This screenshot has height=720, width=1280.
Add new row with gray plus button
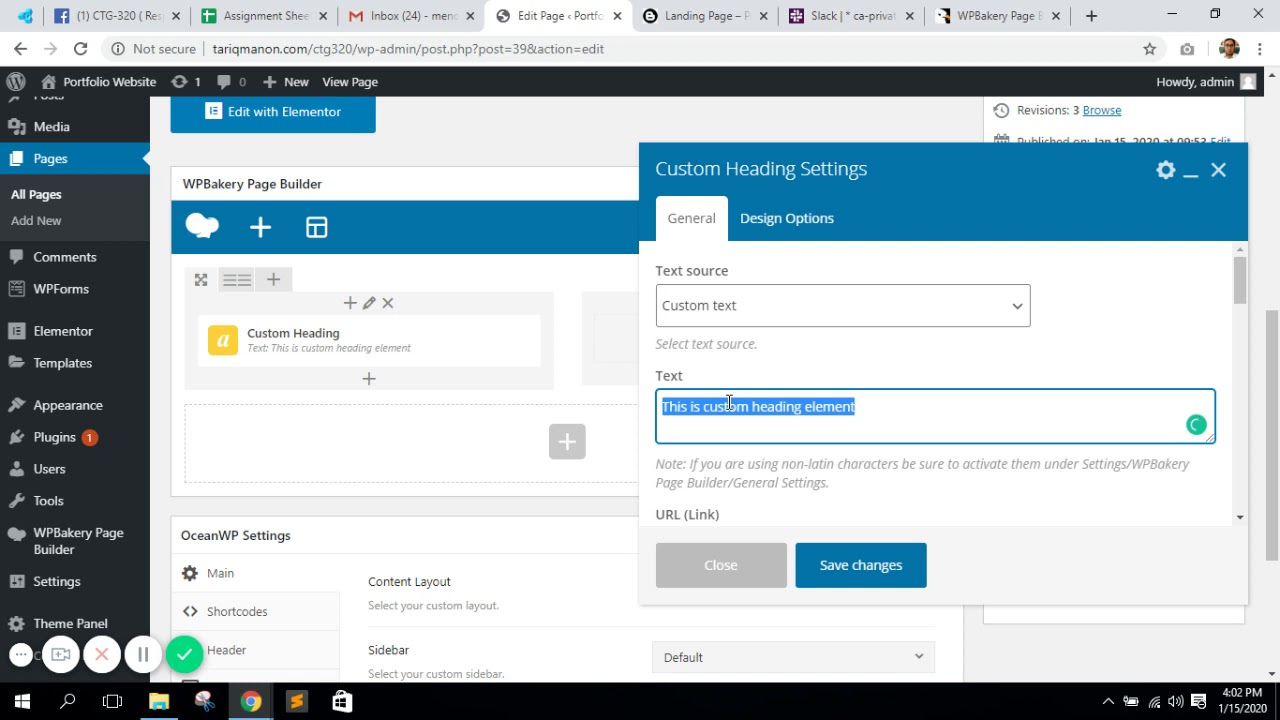tap(567, 442)
